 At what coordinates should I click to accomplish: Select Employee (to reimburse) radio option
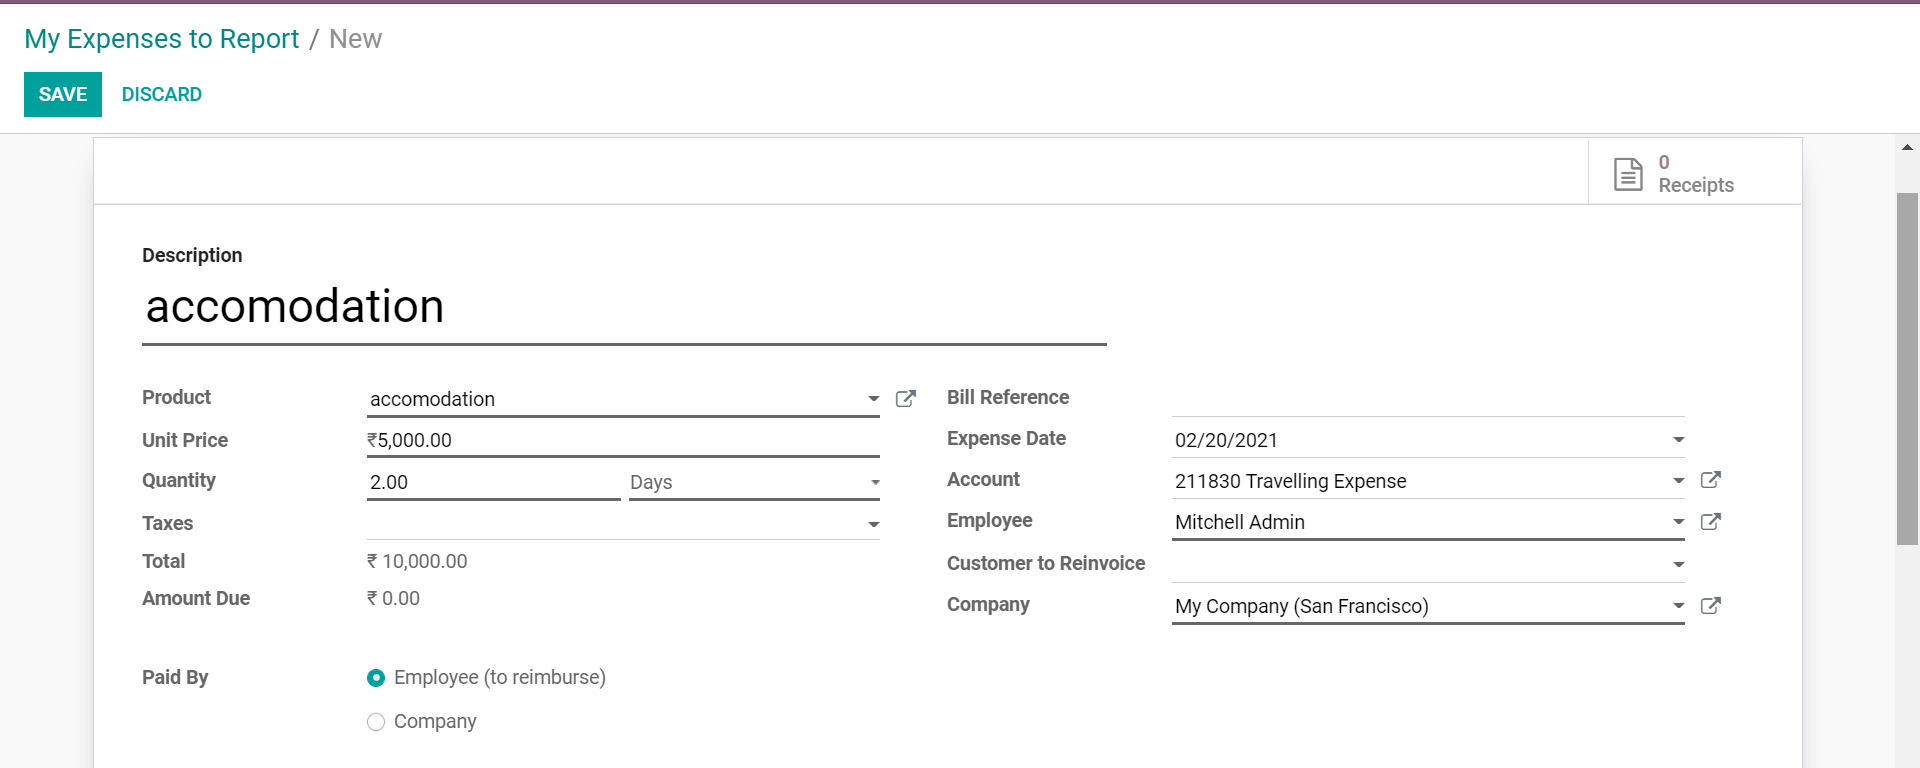(x=376, y=678)
